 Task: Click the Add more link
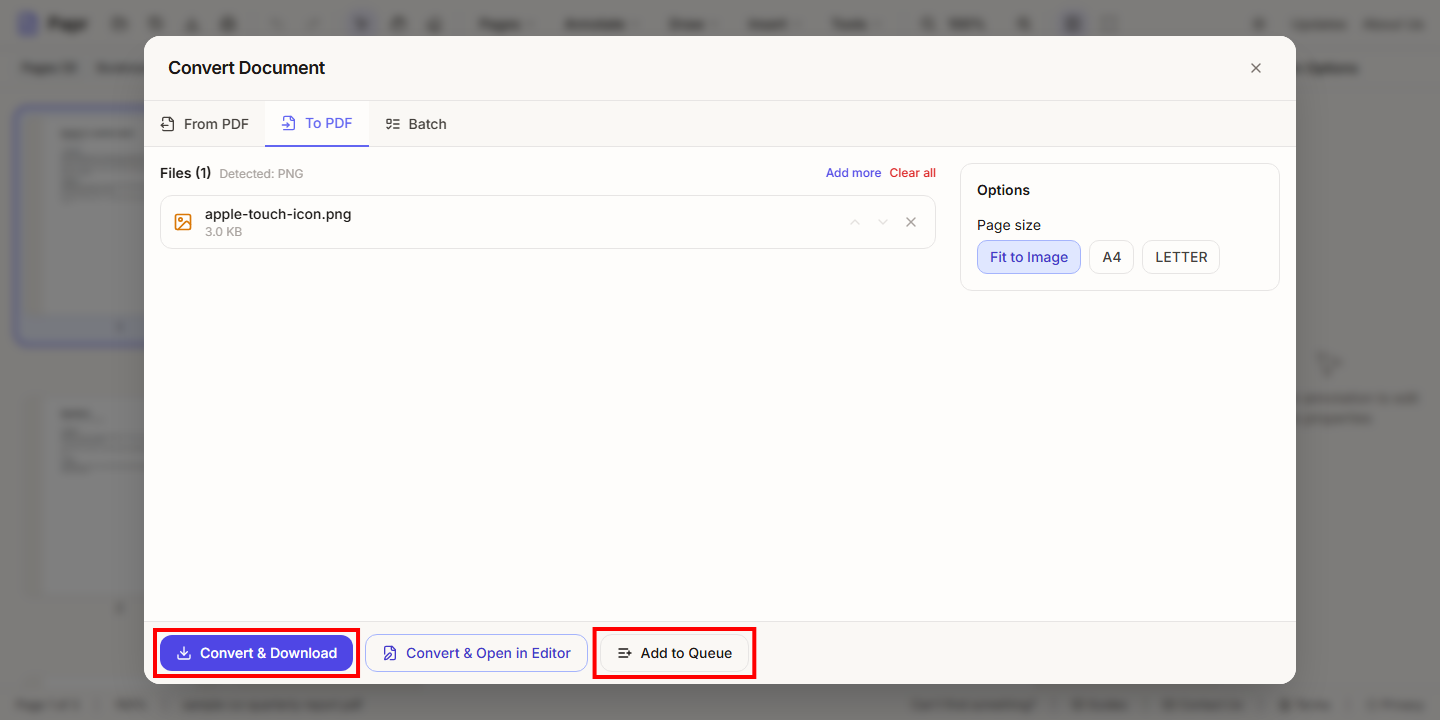tap(853, 173)
